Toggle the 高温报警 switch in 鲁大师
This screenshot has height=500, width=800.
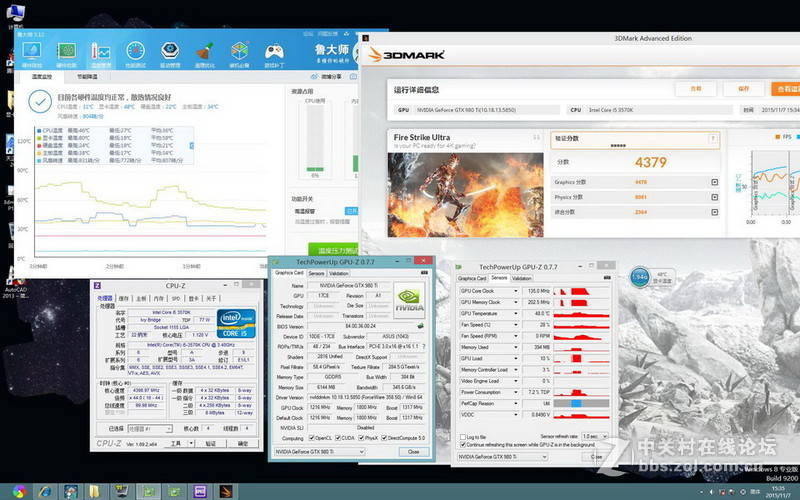352,211
